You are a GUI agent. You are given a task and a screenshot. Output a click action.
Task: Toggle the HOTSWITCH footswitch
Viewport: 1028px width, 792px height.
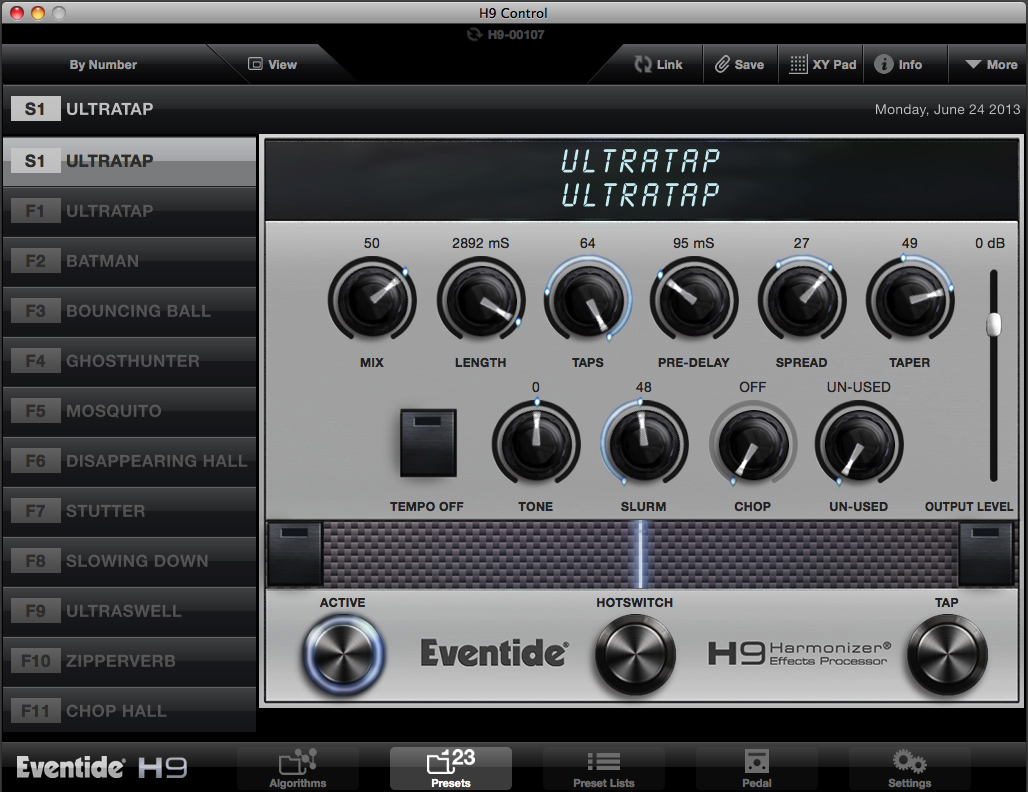[x=635, y=654]
